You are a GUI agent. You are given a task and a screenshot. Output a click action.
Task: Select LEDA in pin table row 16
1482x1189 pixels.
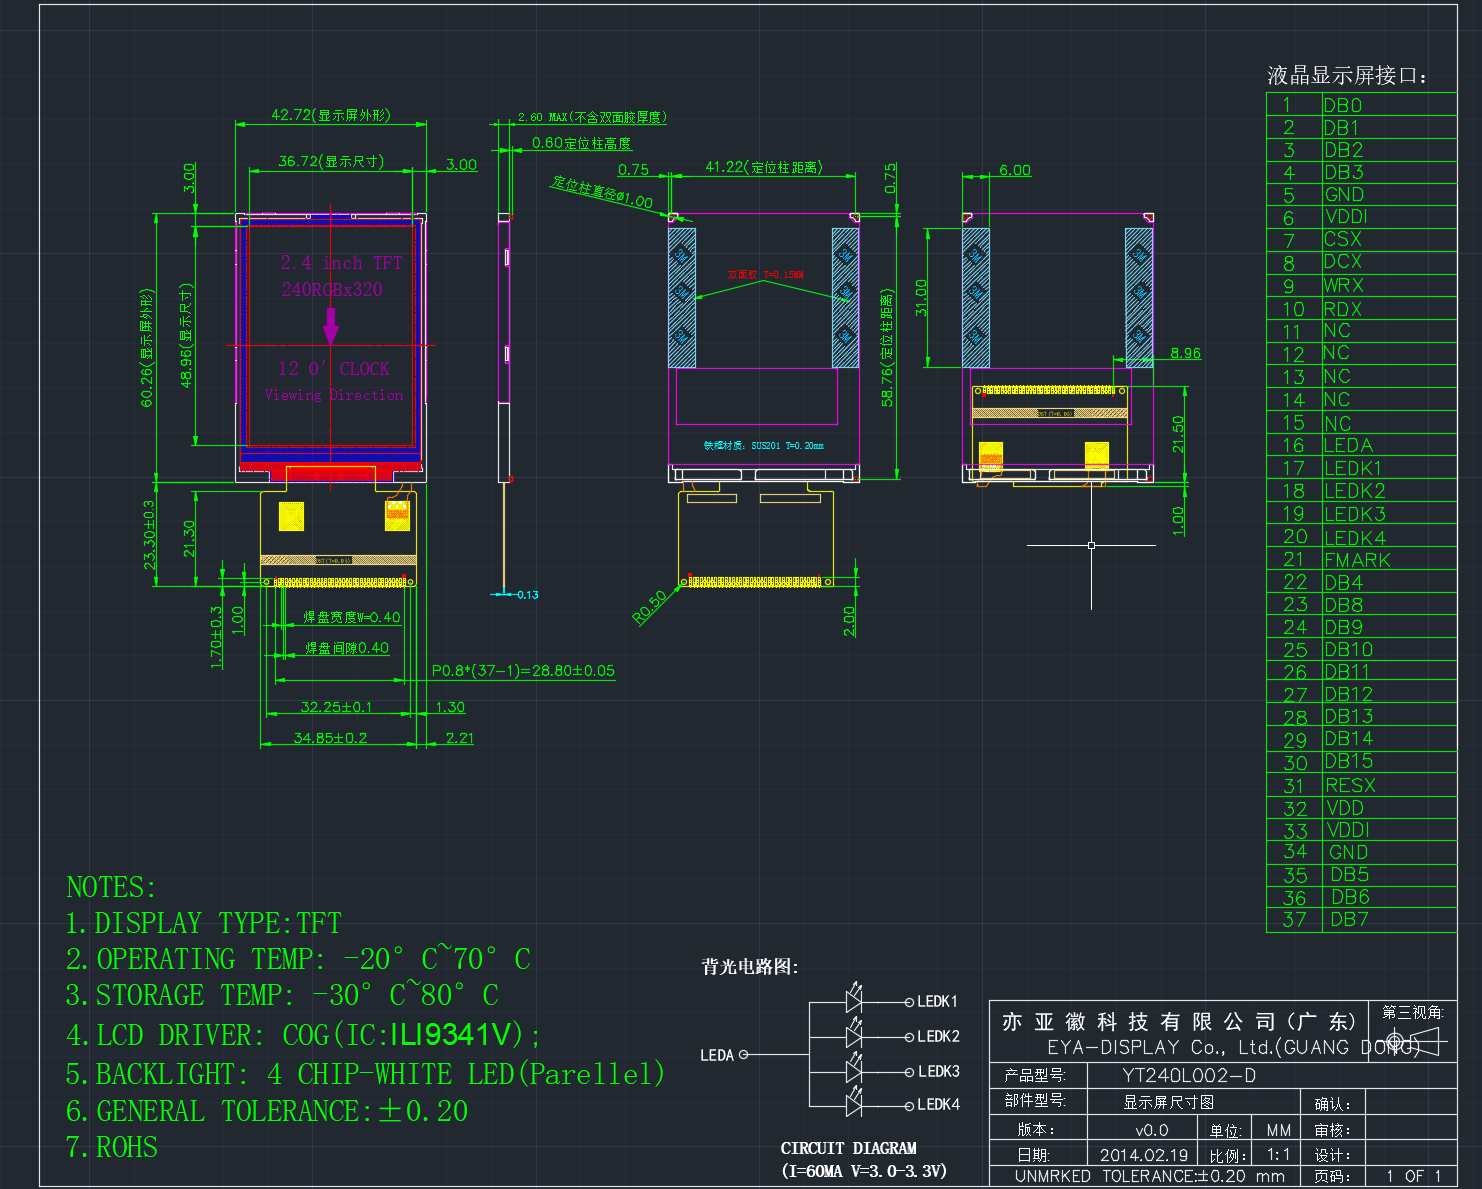(1348, 445)
